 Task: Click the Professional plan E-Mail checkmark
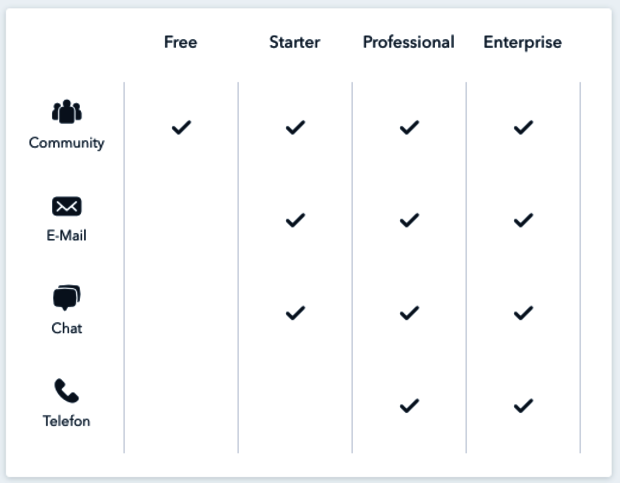tap(409, 220)
